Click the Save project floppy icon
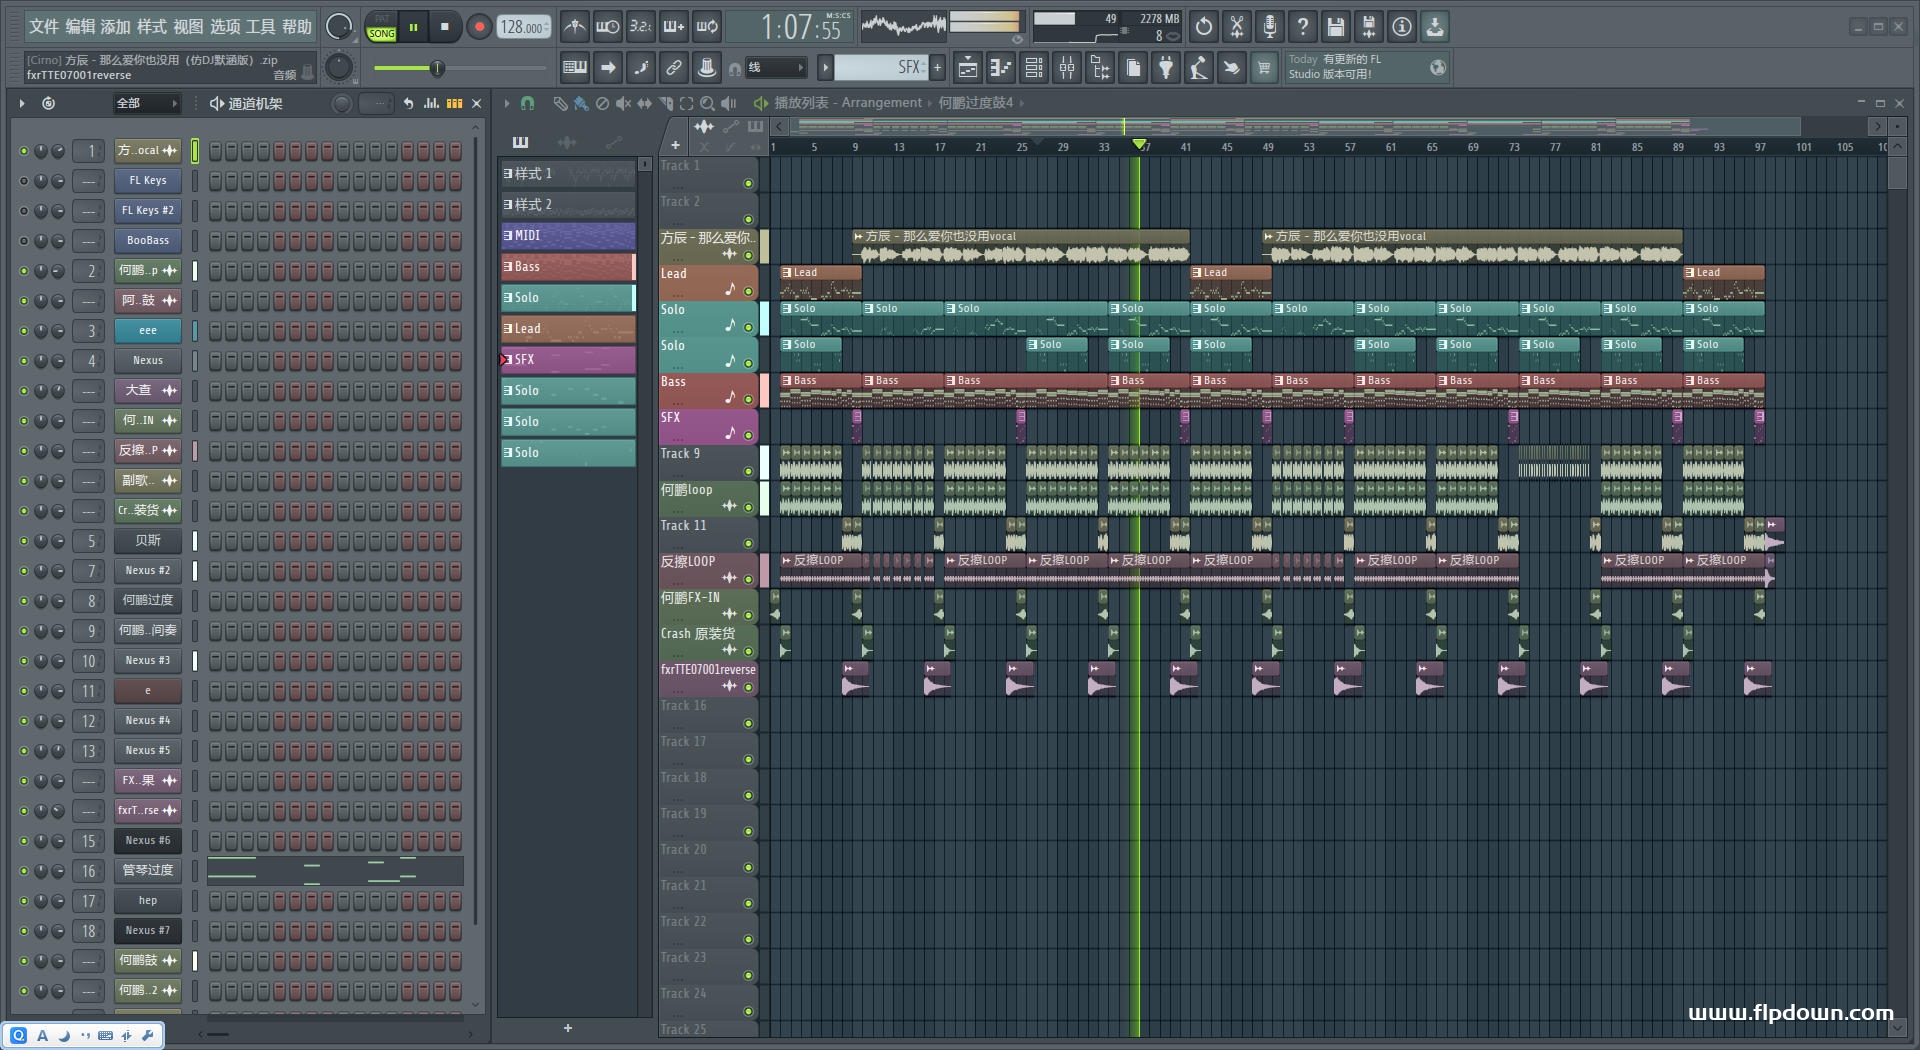 (1335, 27)
